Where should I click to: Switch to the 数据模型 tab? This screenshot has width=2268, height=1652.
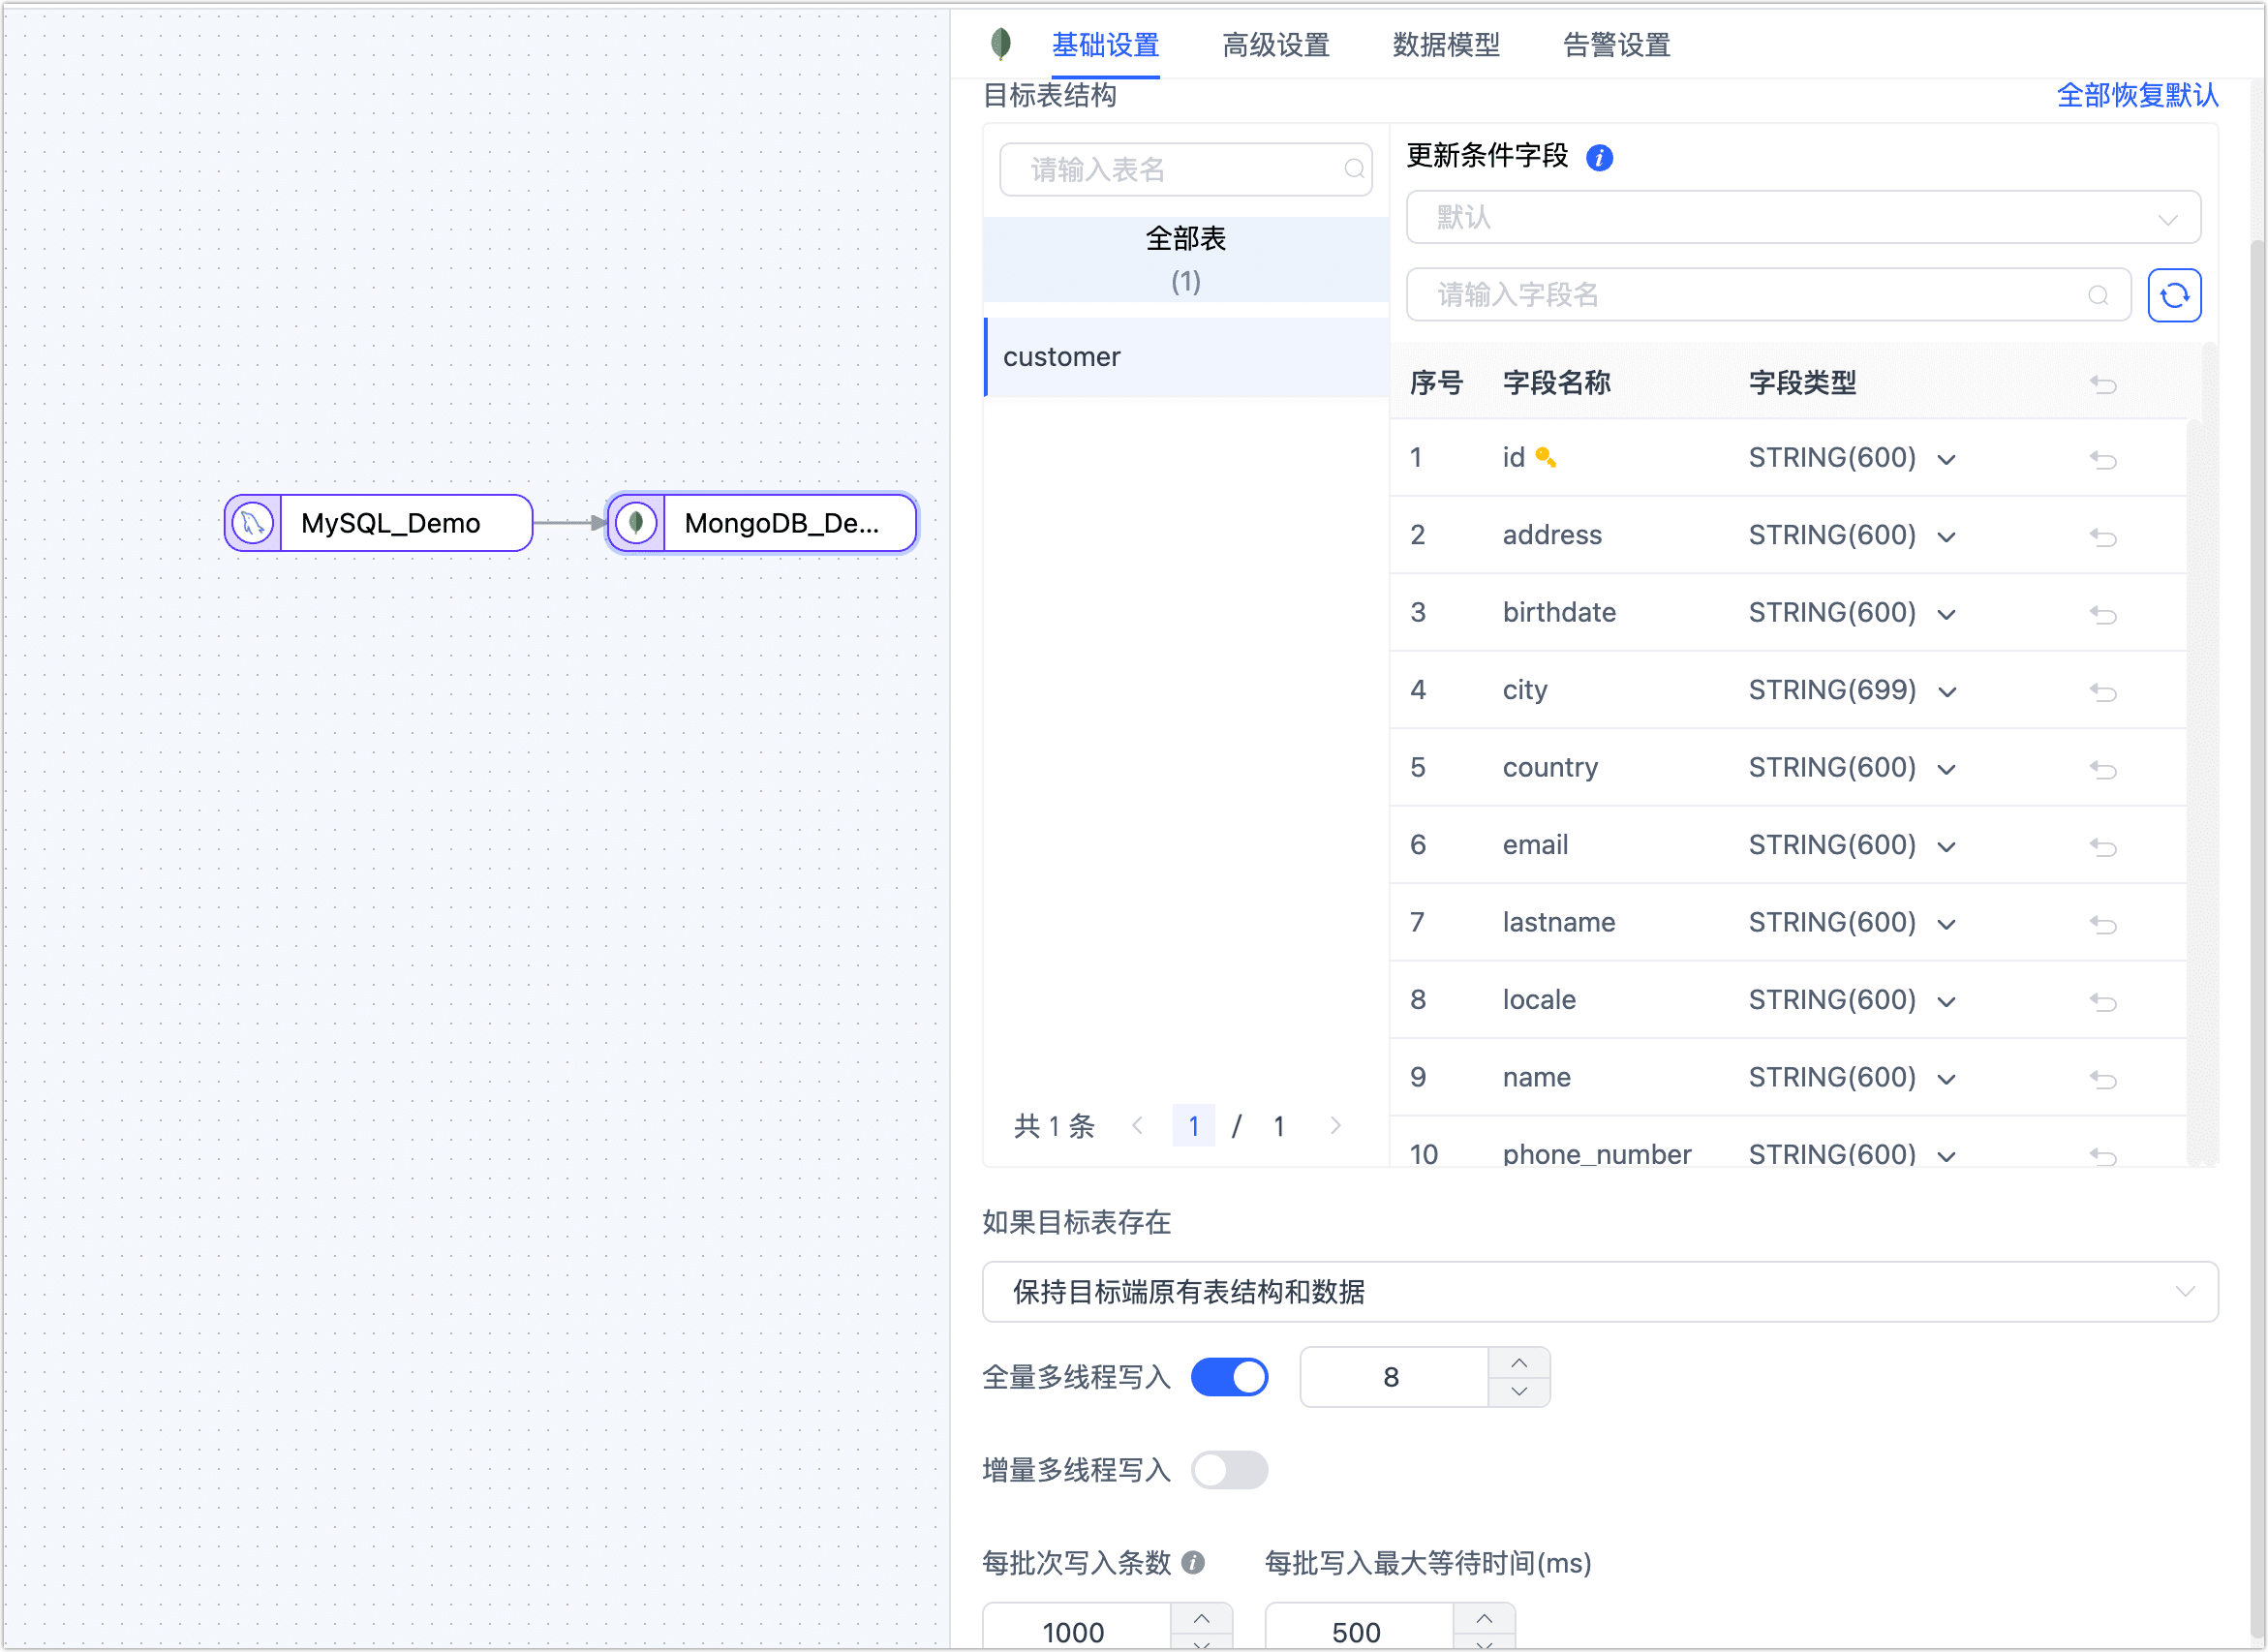tap(1446, 45)
